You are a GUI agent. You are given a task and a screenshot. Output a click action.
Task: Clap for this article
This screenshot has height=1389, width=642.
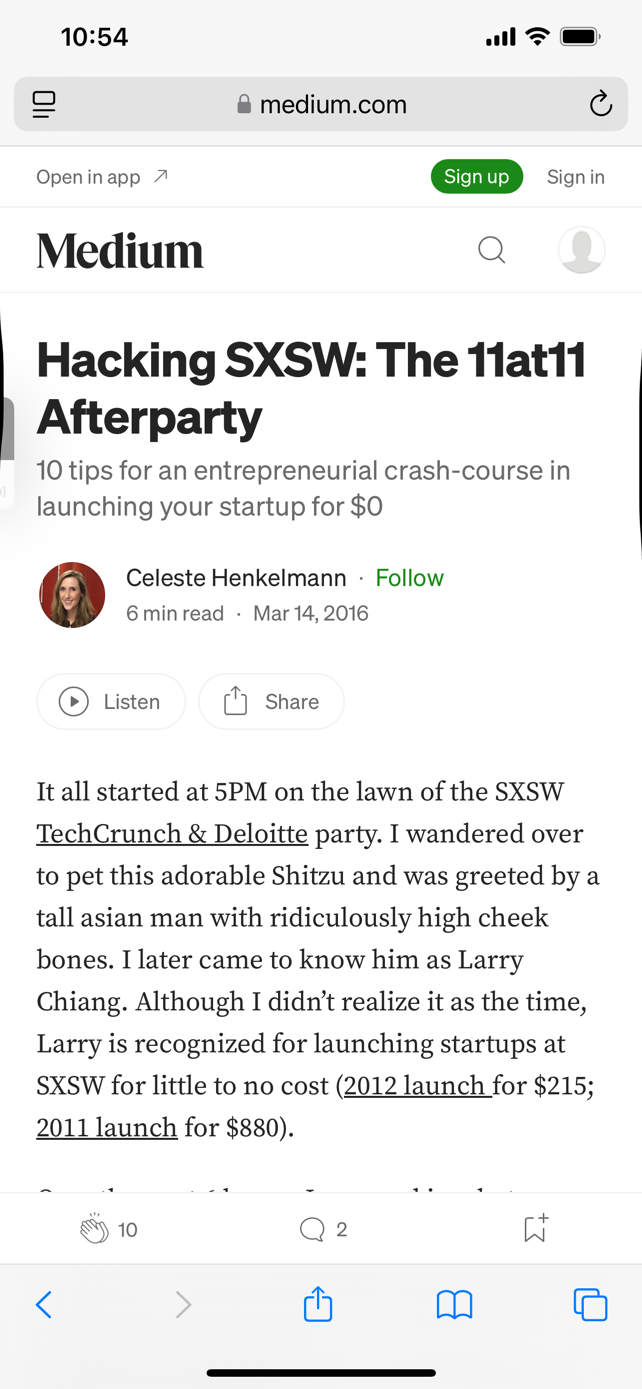tap(95, 1229)
